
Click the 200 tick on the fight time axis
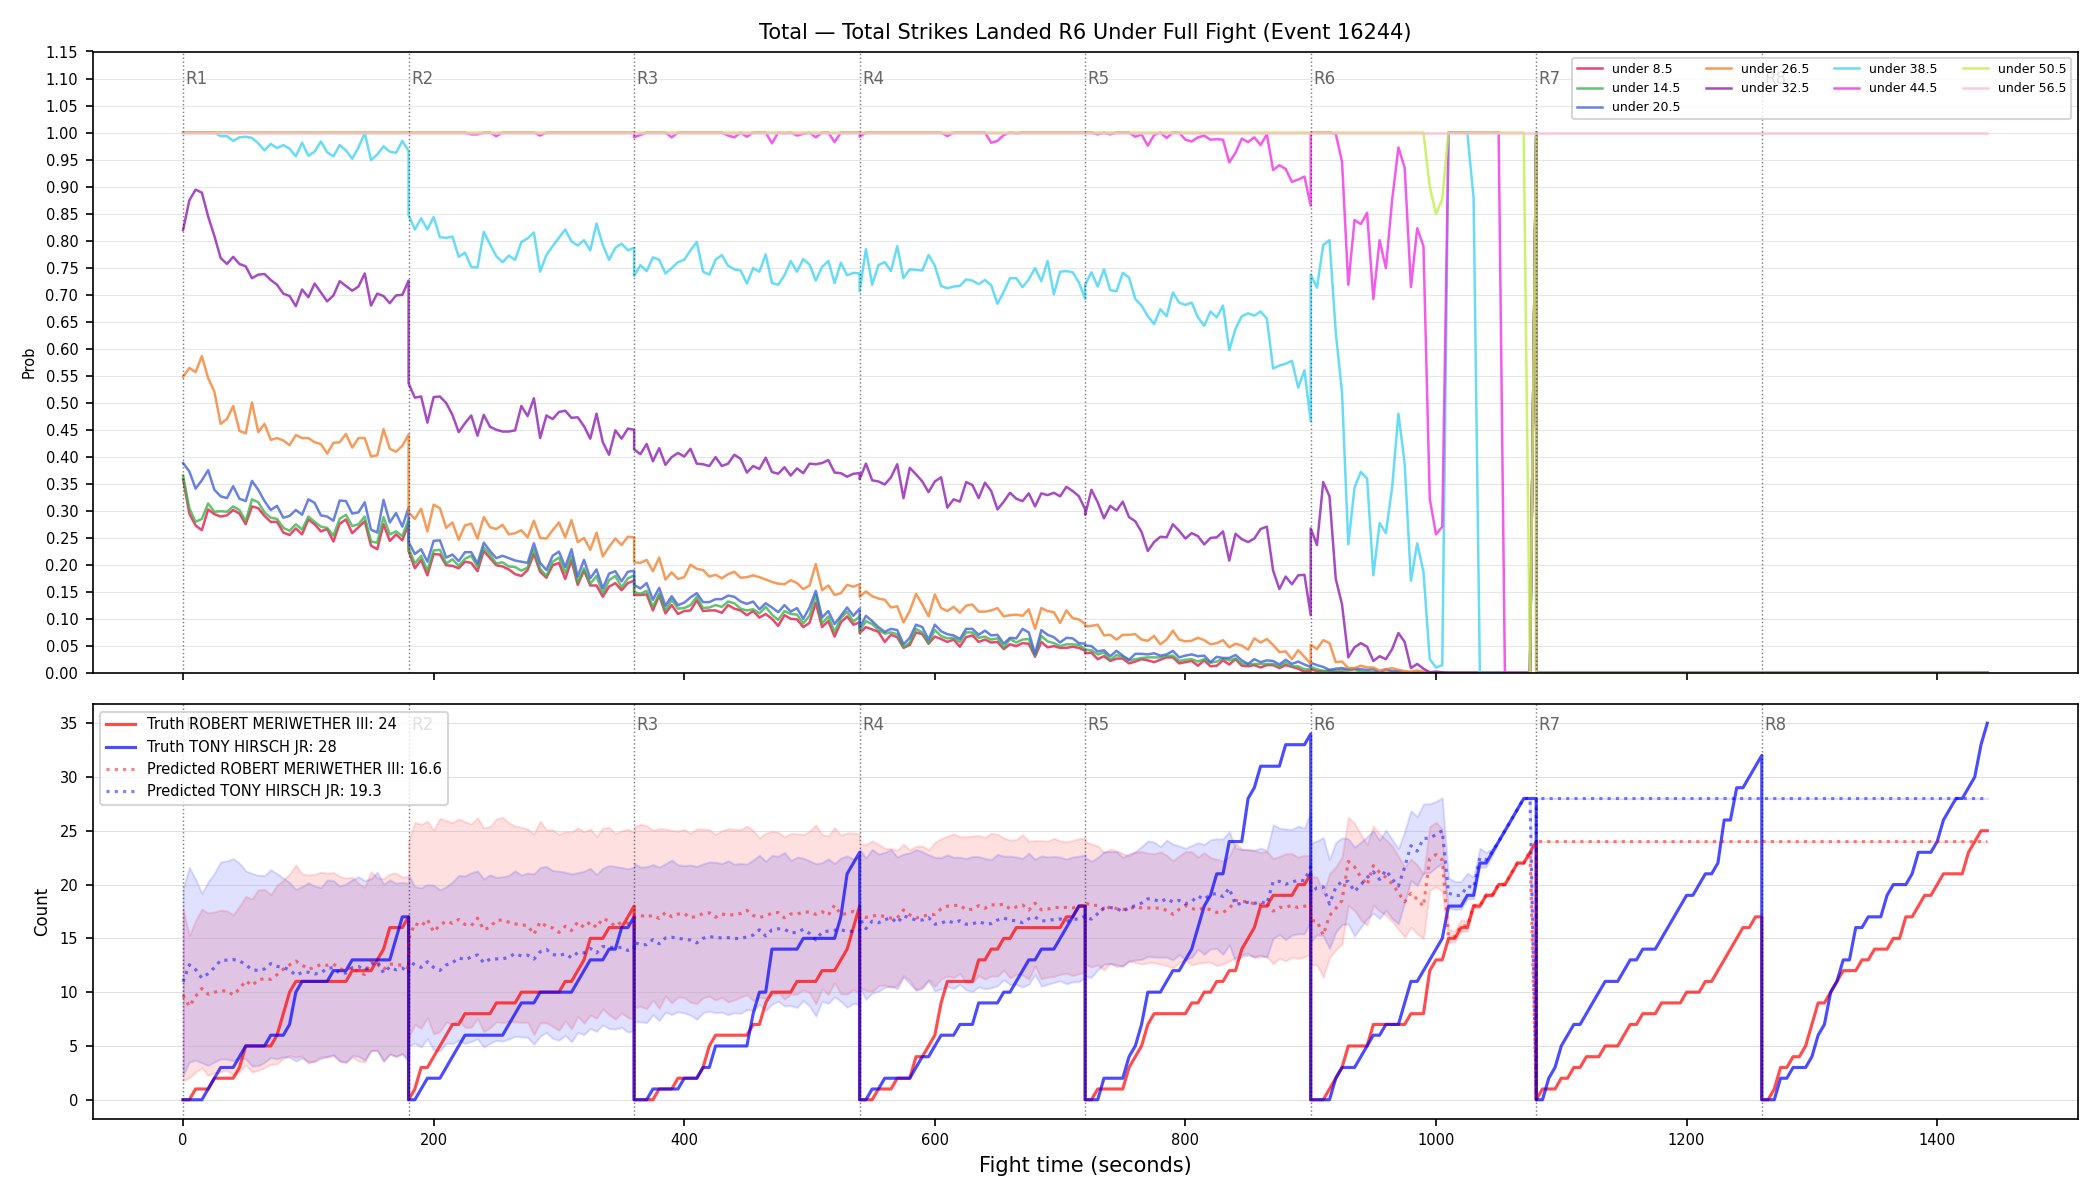pos(433,1139)
